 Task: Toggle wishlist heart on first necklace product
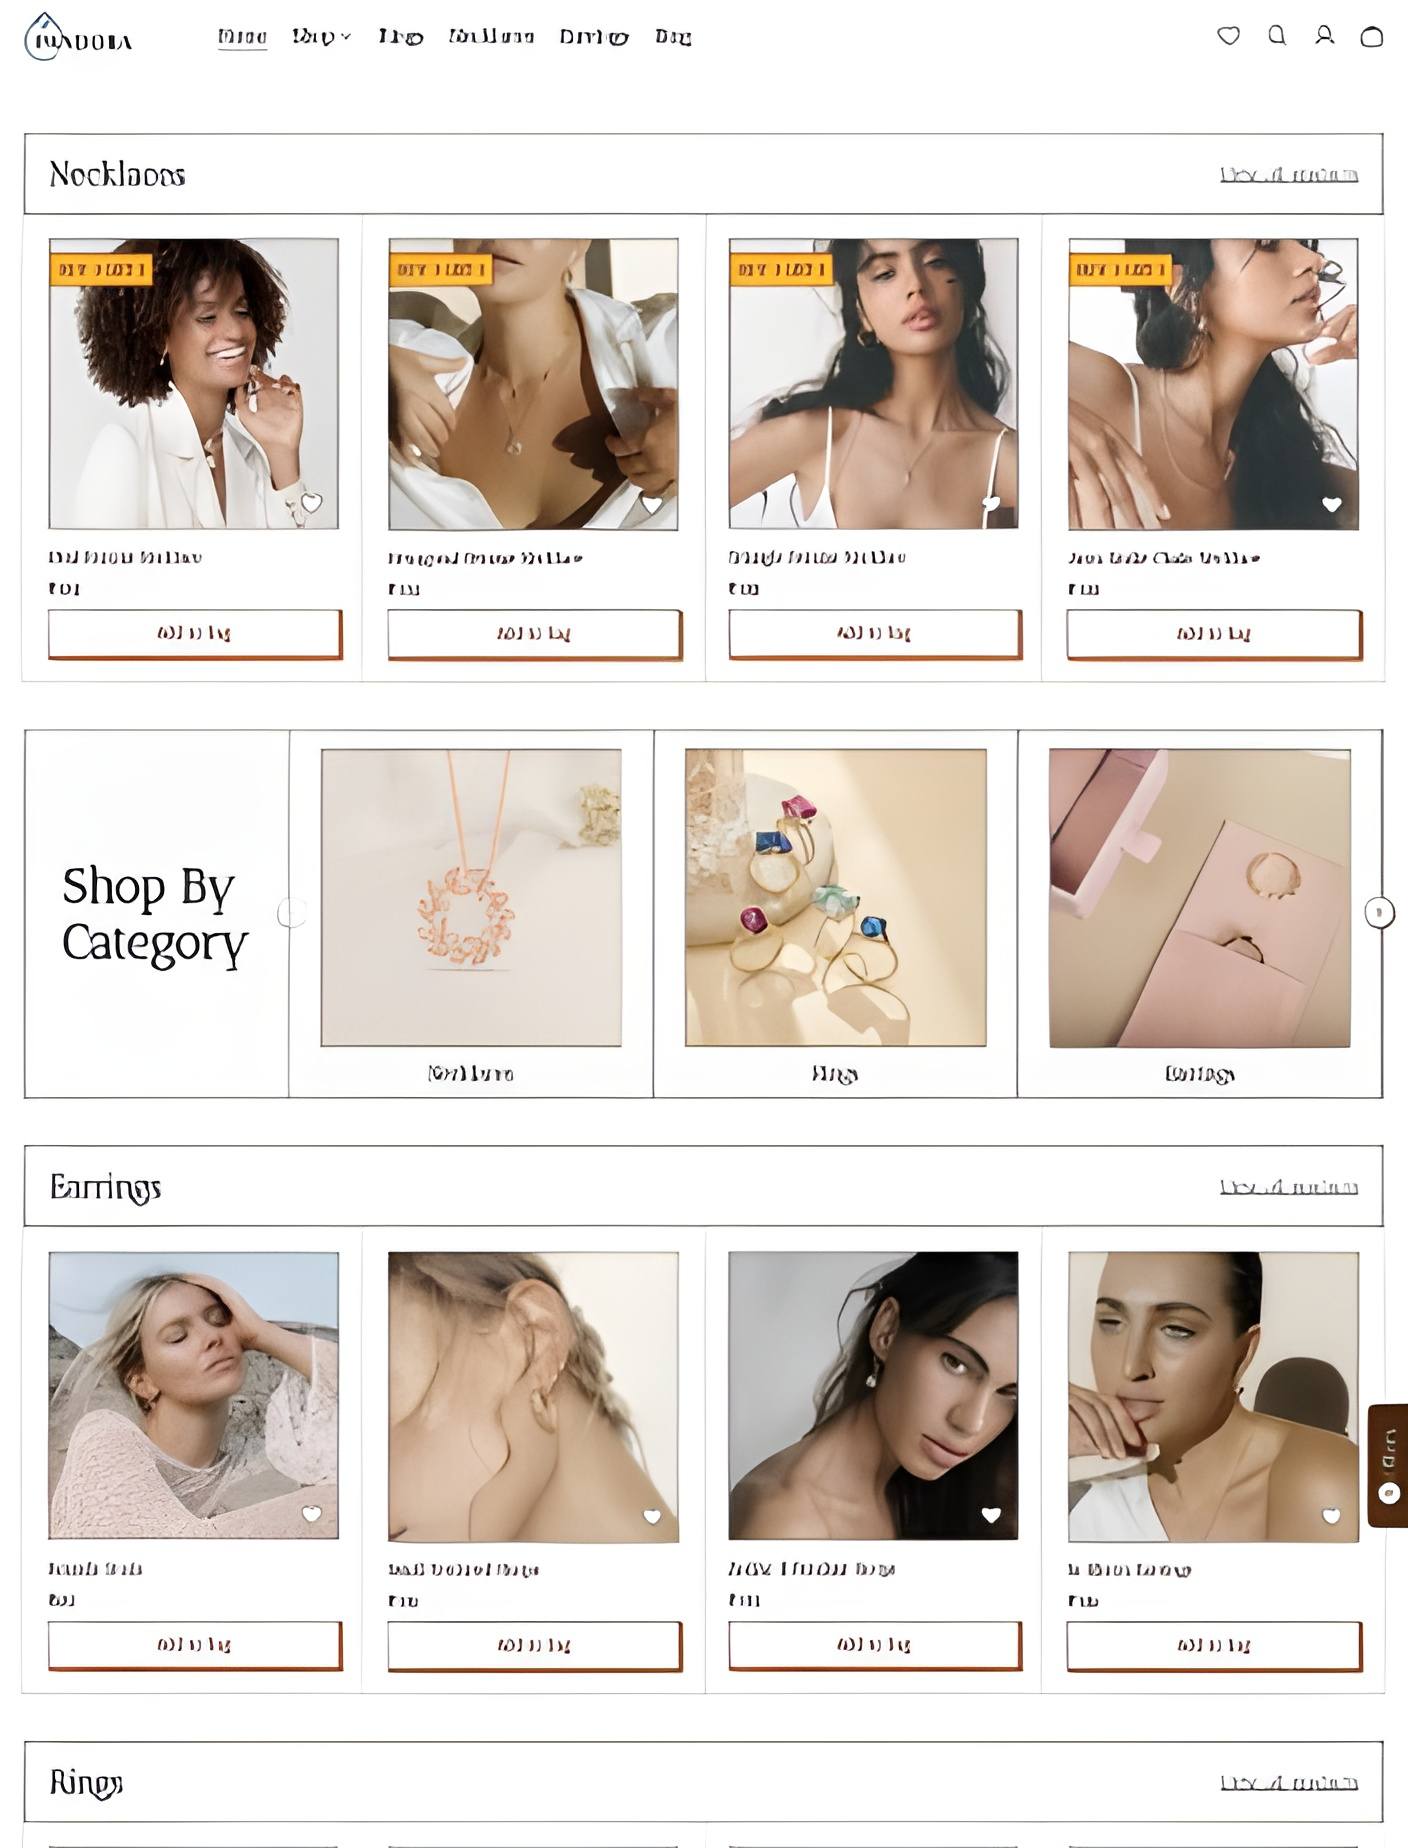coord(312,503)
